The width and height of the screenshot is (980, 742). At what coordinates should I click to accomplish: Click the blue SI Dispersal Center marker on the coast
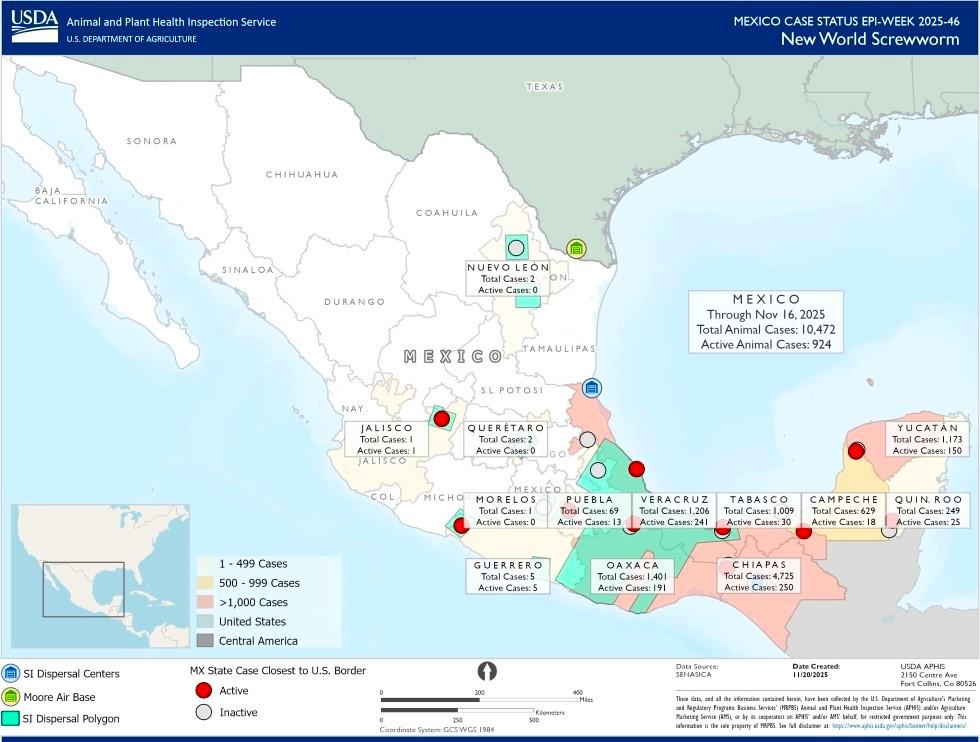592,388
